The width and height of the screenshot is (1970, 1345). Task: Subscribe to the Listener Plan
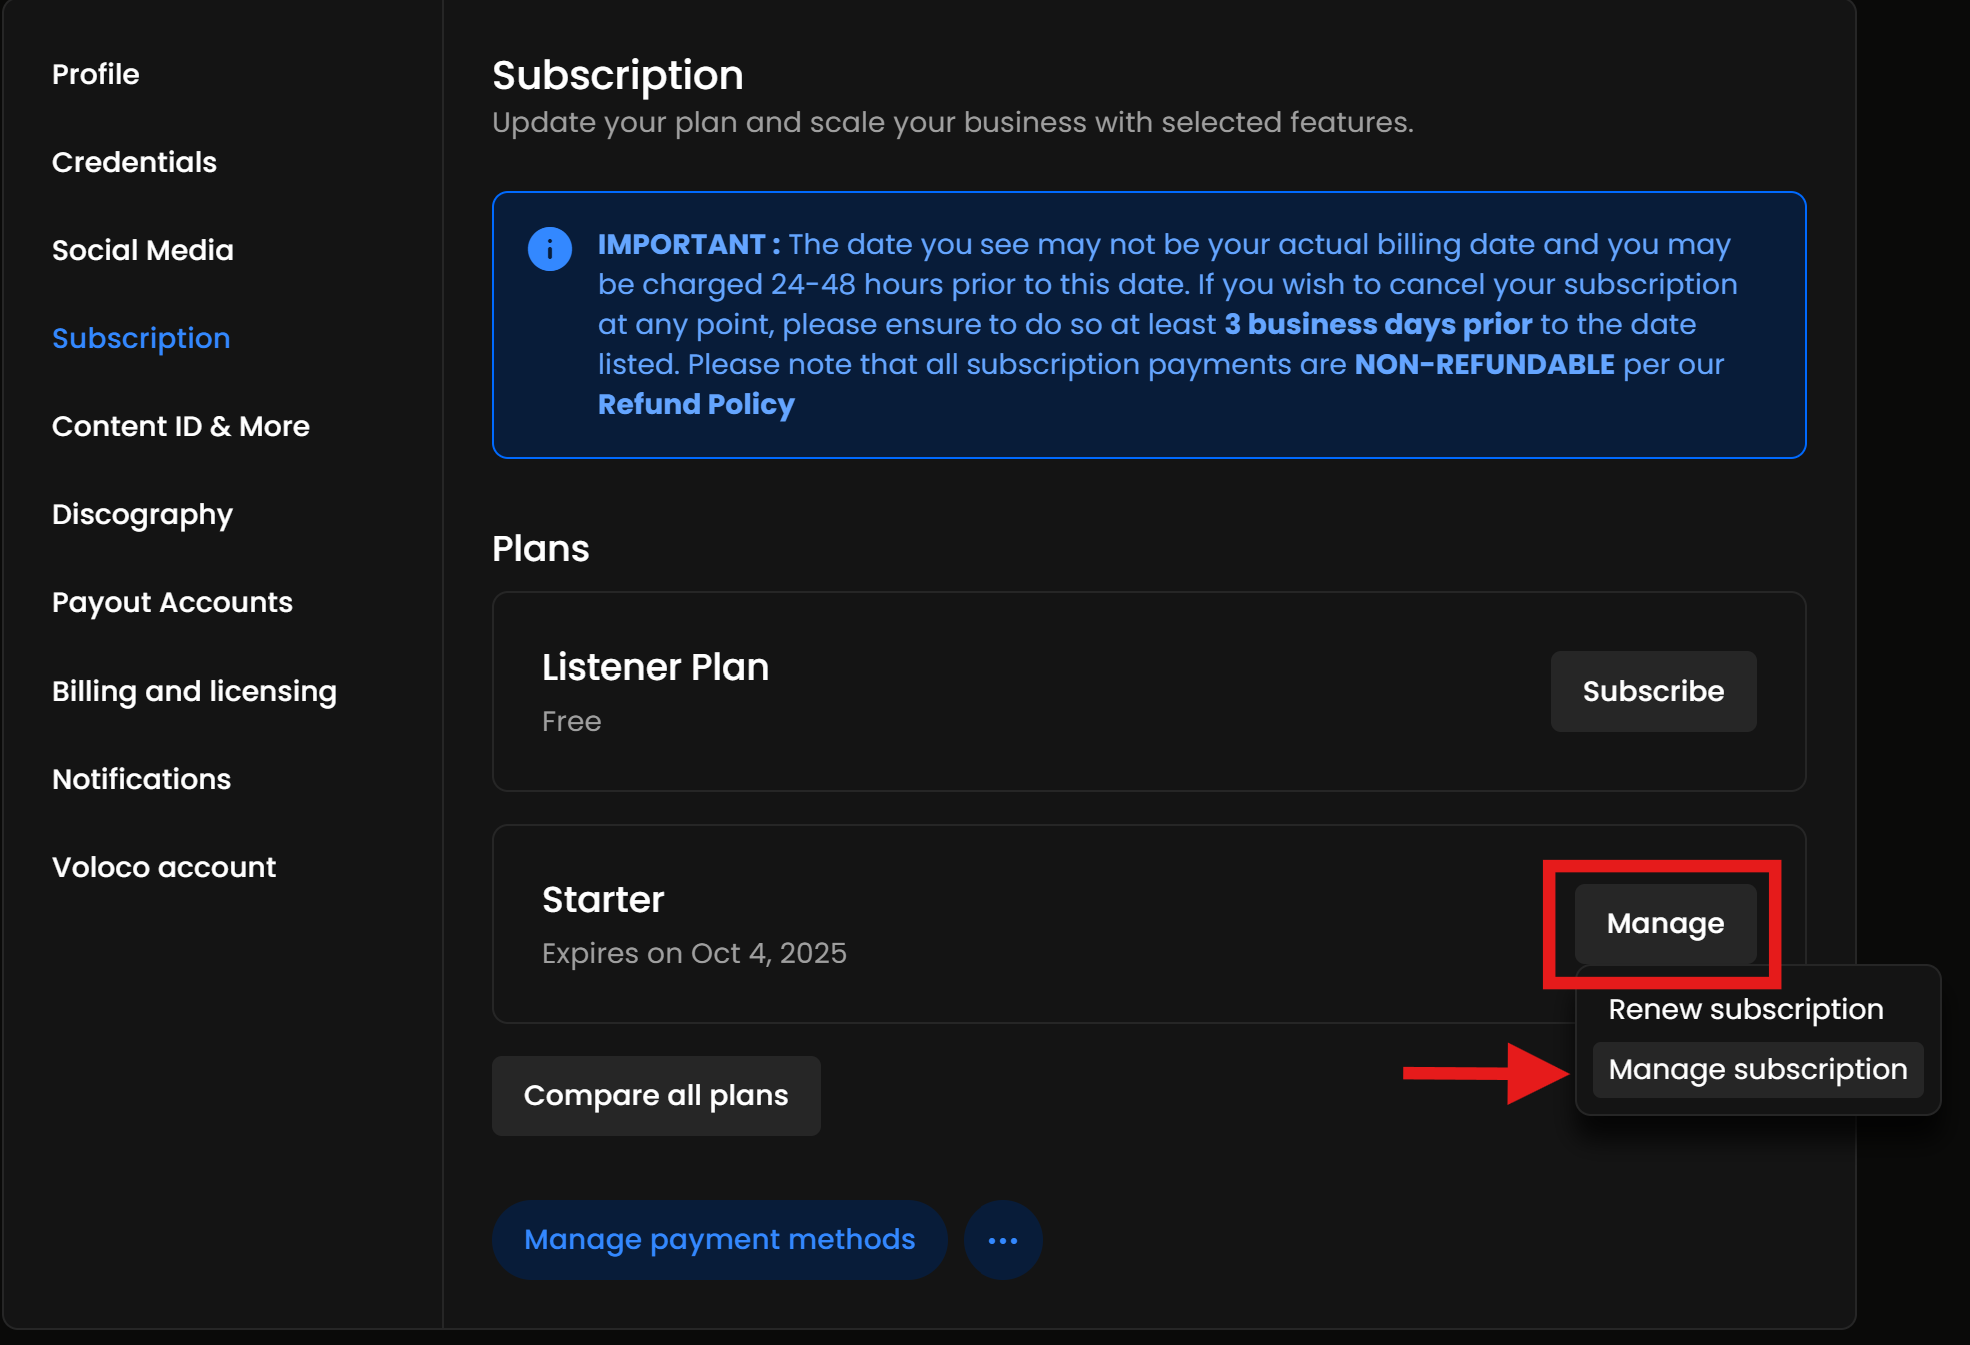tap(1653, 691)
